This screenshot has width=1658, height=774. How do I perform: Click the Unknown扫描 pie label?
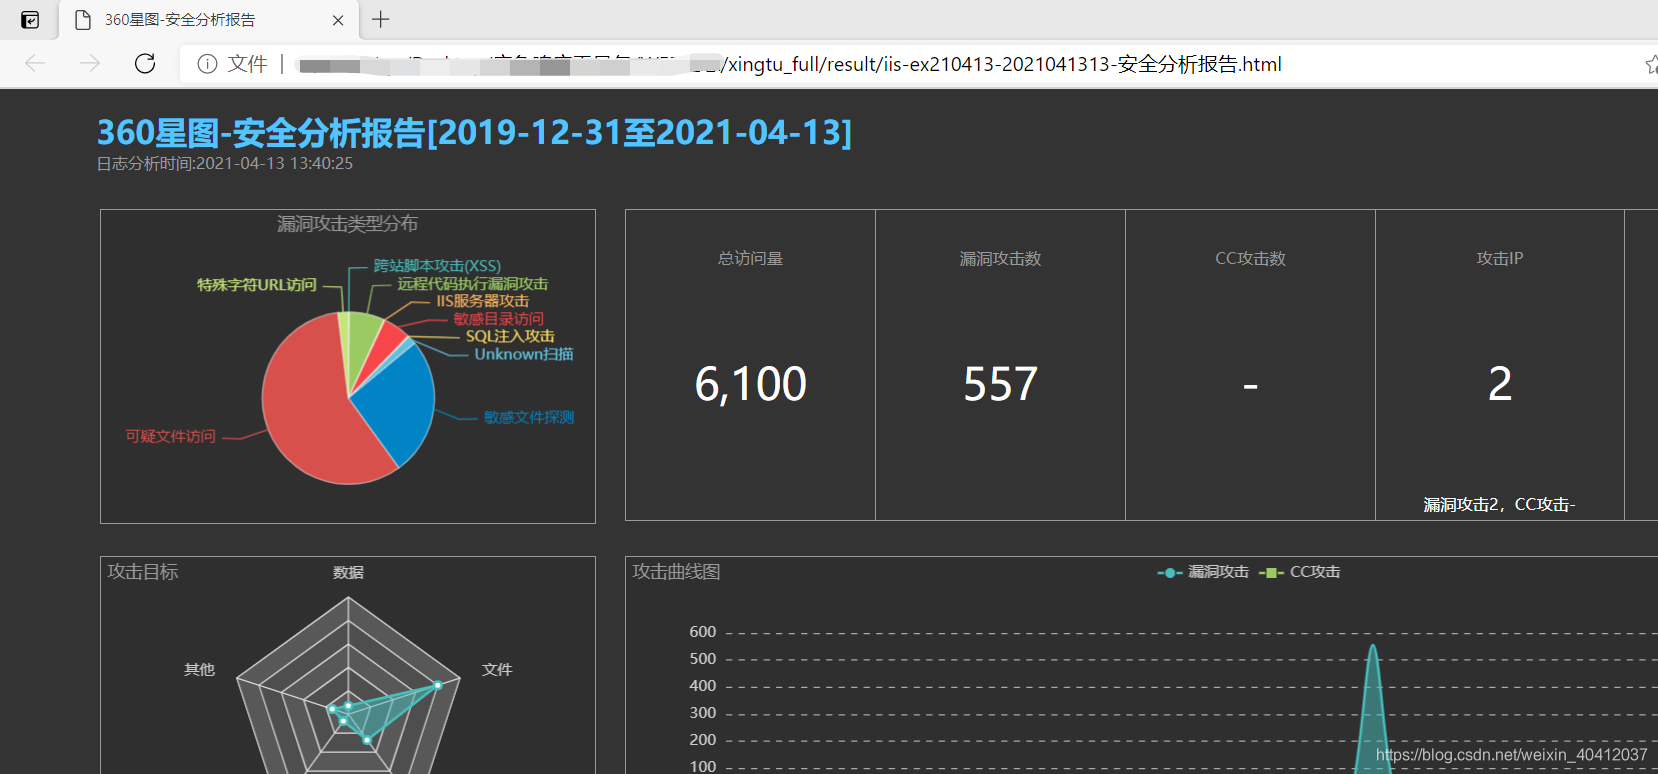pos(524,354)
